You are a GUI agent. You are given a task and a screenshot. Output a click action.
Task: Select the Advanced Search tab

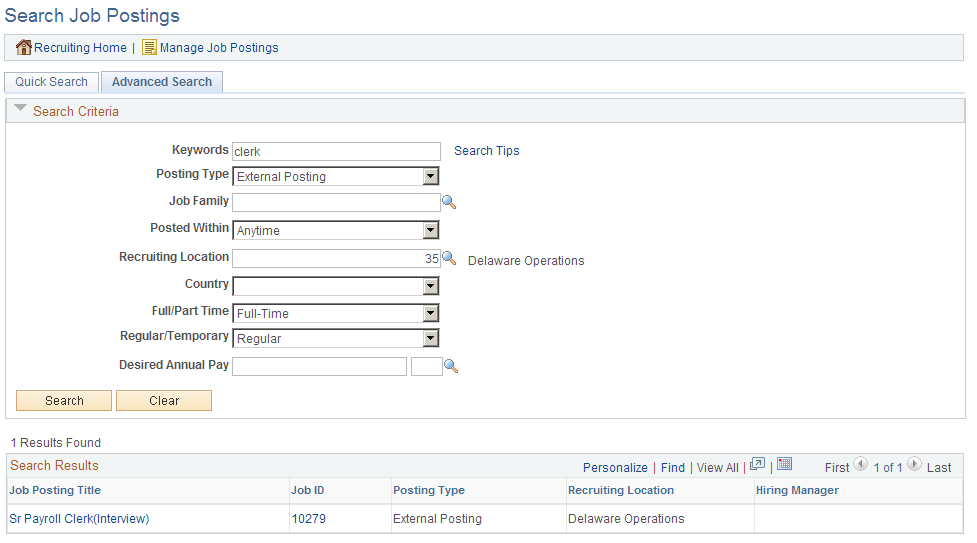162,82
